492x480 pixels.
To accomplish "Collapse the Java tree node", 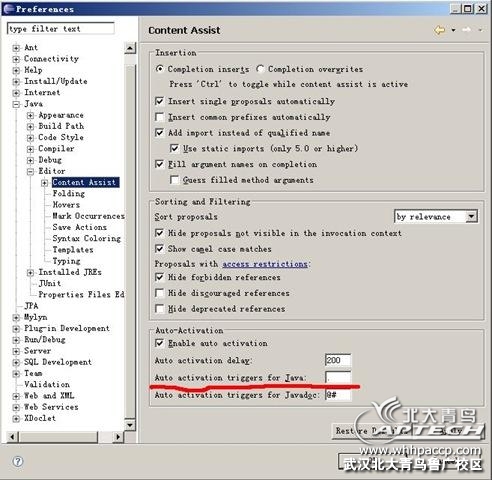I will tap(16, 104).
